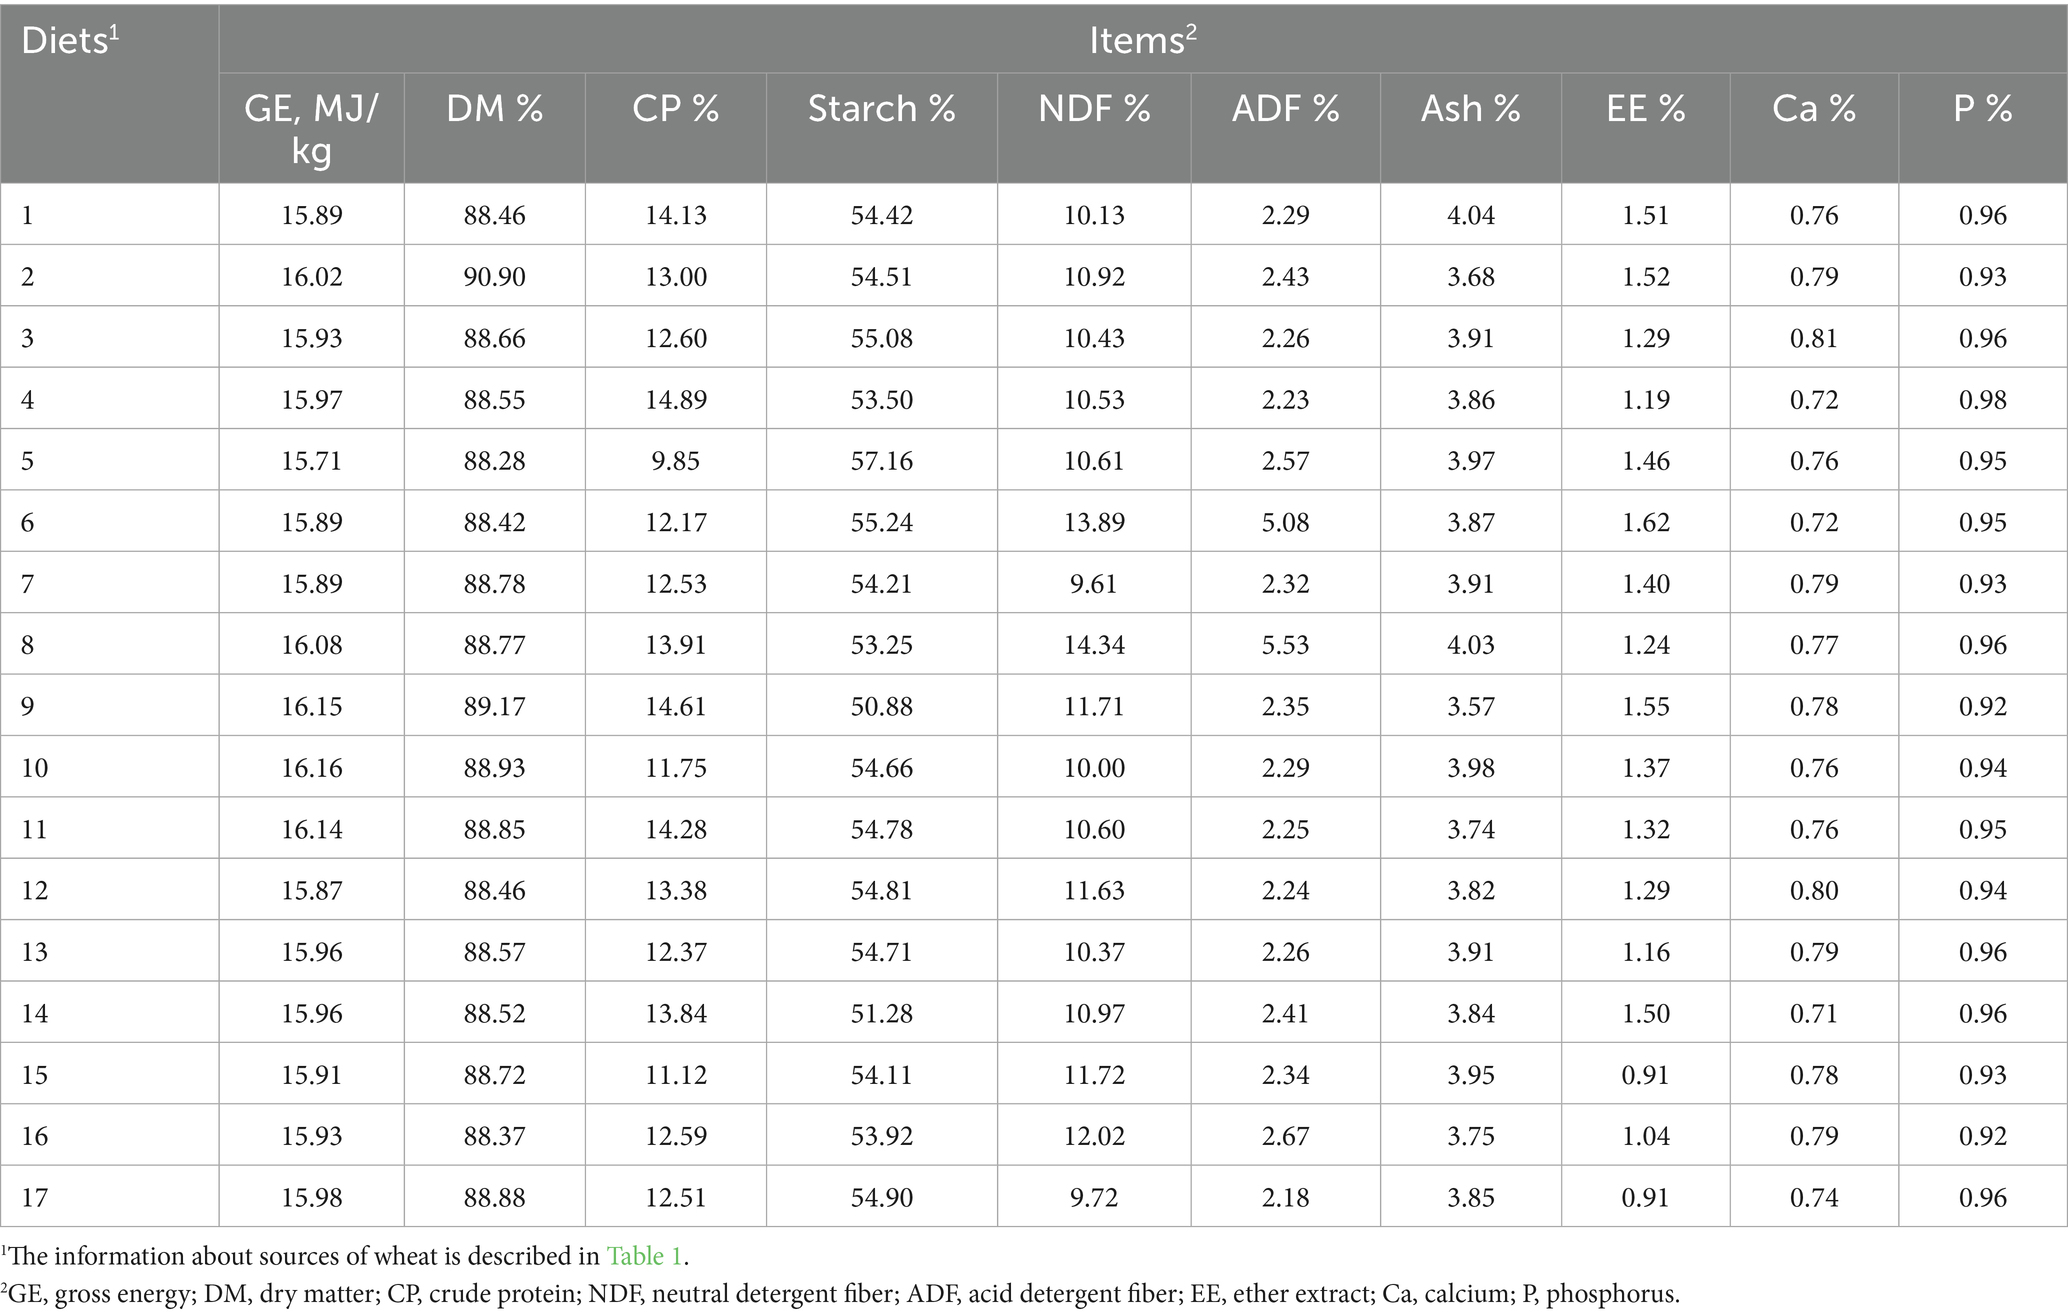Click the NDF % column header

[1094, 109]
